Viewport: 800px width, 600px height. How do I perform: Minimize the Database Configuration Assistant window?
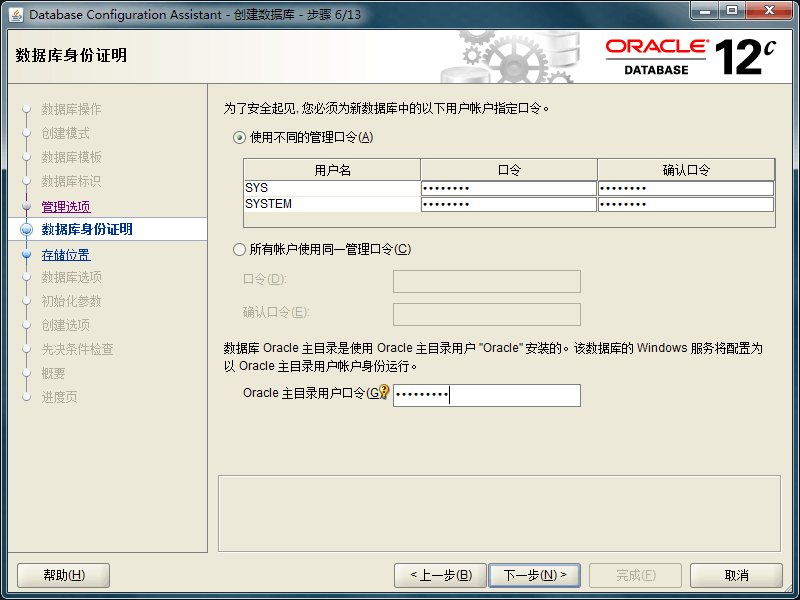point(704,13)
